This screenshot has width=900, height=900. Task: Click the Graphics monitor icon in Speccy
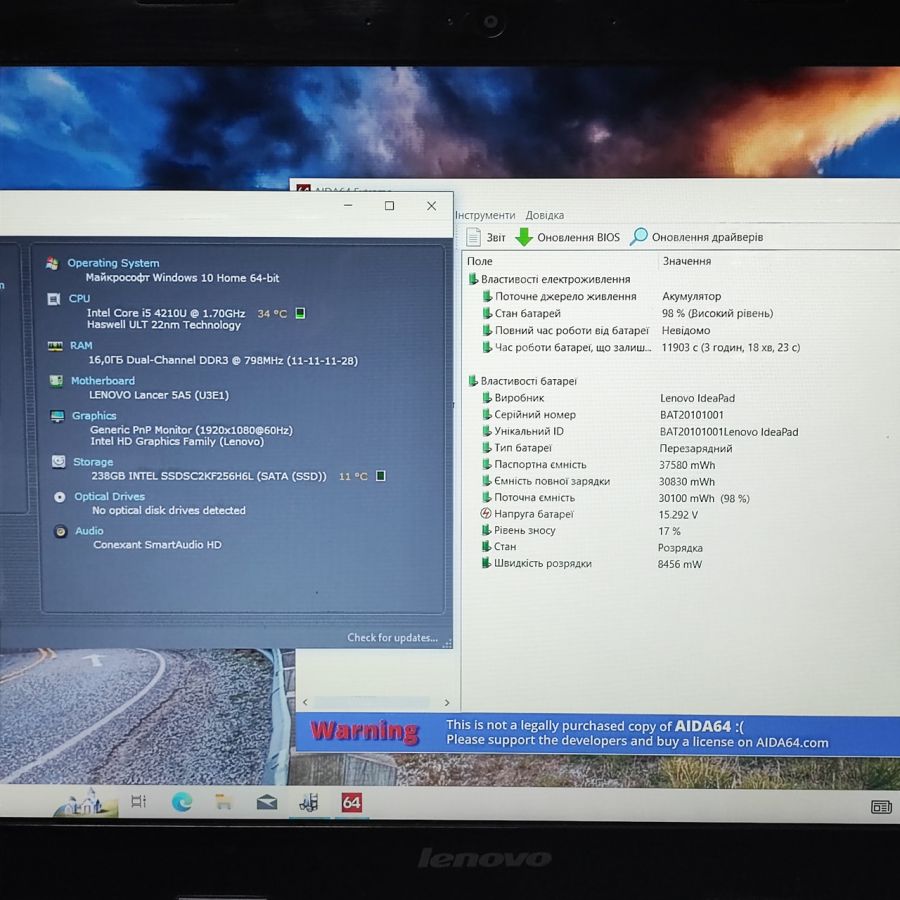coord(57,416)
